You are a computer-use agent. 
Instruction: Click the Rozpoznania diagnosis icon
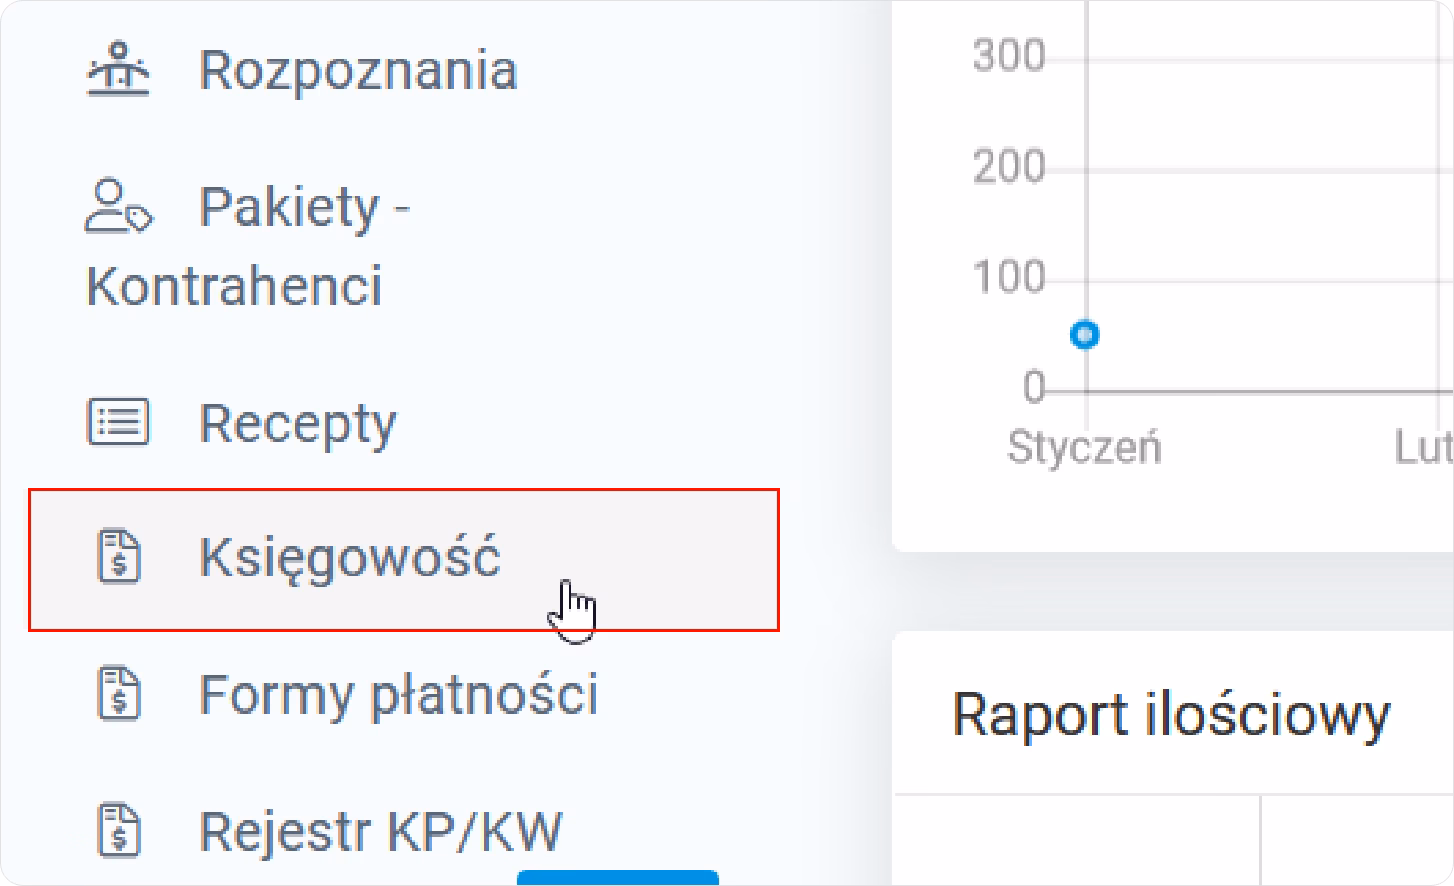click(x=120, y=69)
